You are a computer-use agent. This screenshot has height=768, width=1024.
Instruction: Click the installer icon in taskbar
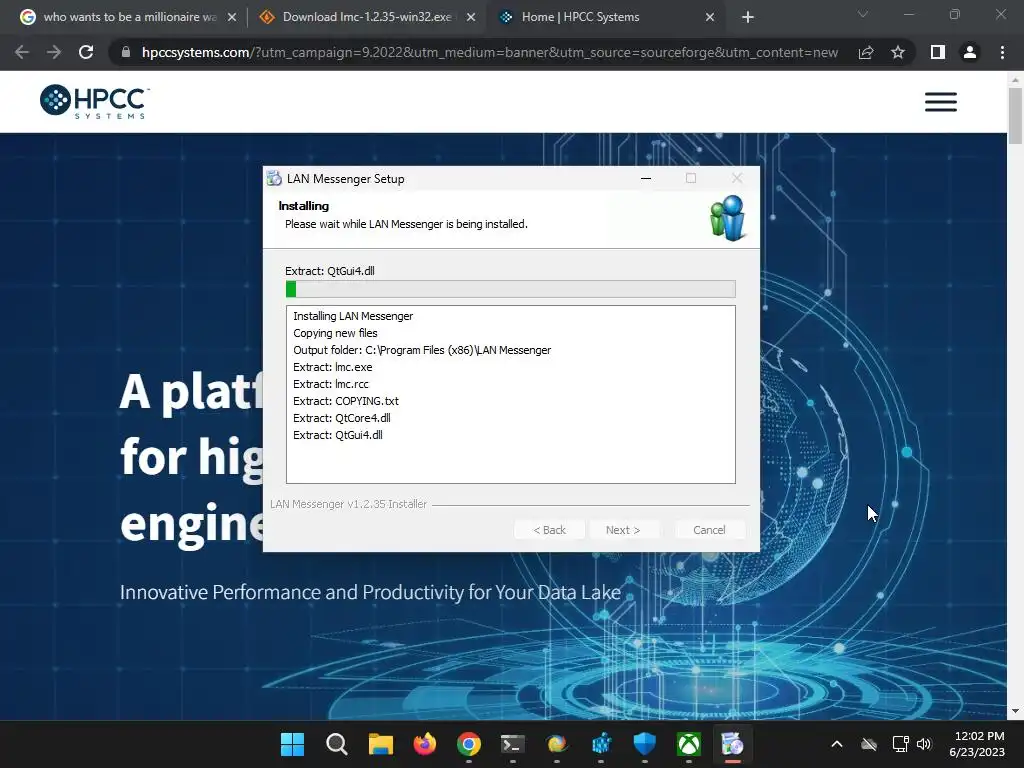[732, 744]
